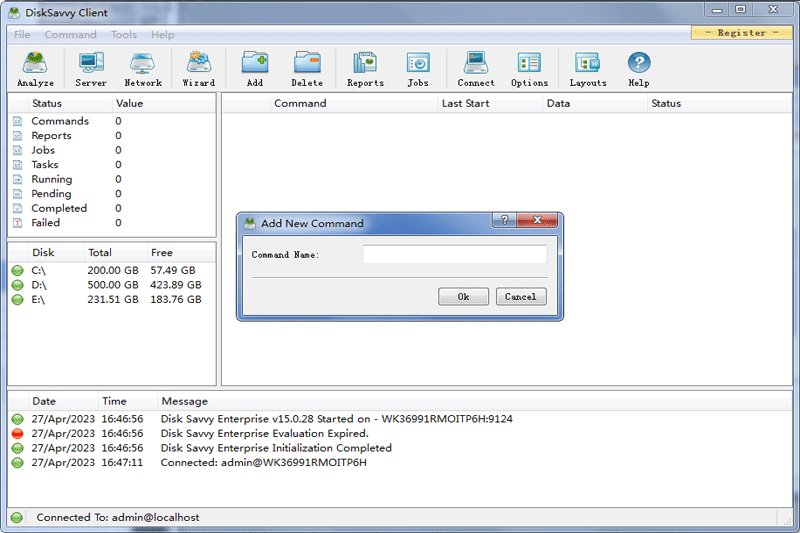Open the Layouts toolbar icon

[588, 69]
